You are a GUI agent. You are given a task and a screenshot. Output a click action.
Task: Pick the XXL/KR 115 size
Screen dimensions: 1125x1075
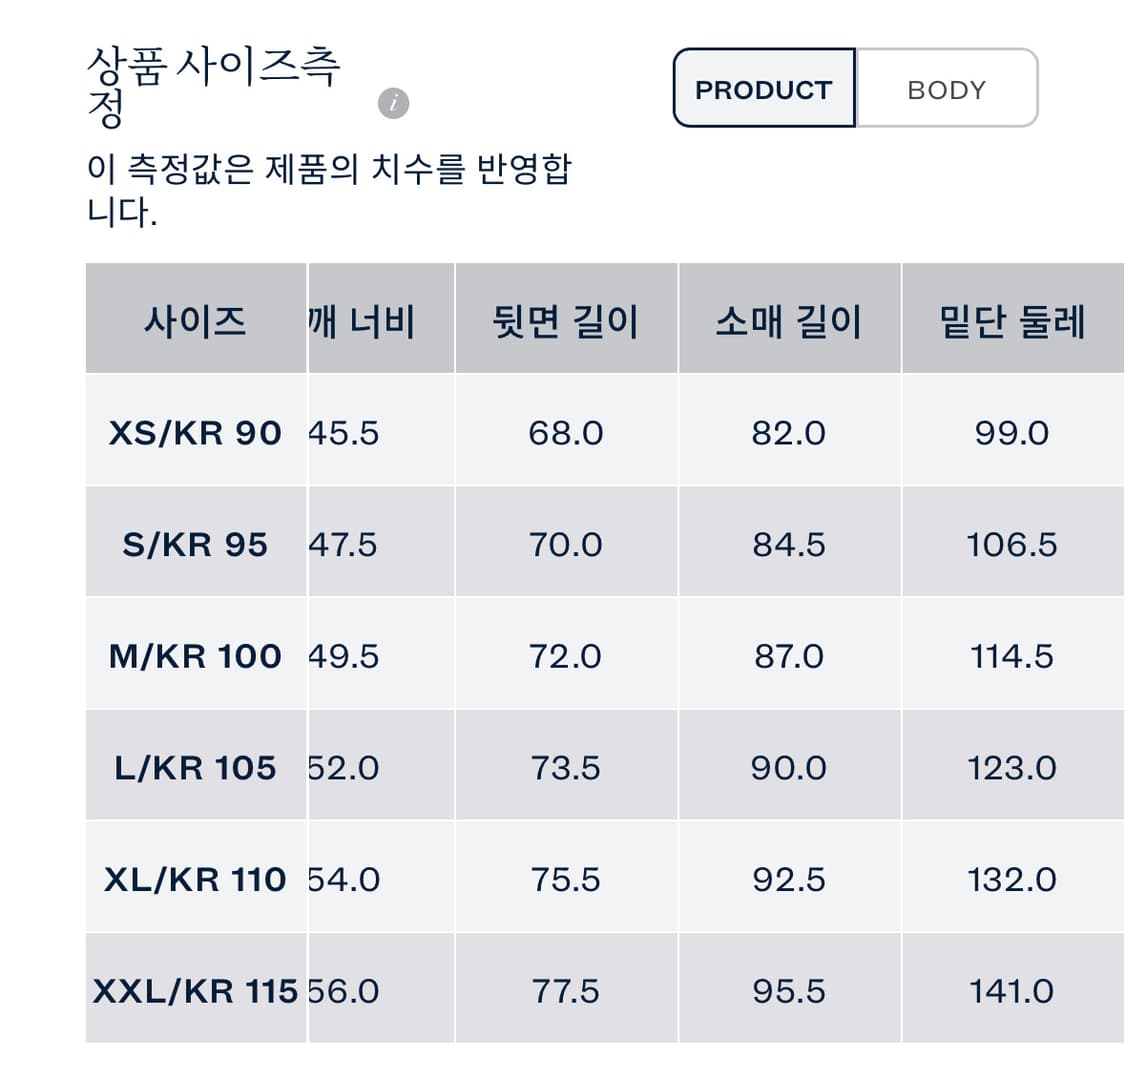coord(196,990)
